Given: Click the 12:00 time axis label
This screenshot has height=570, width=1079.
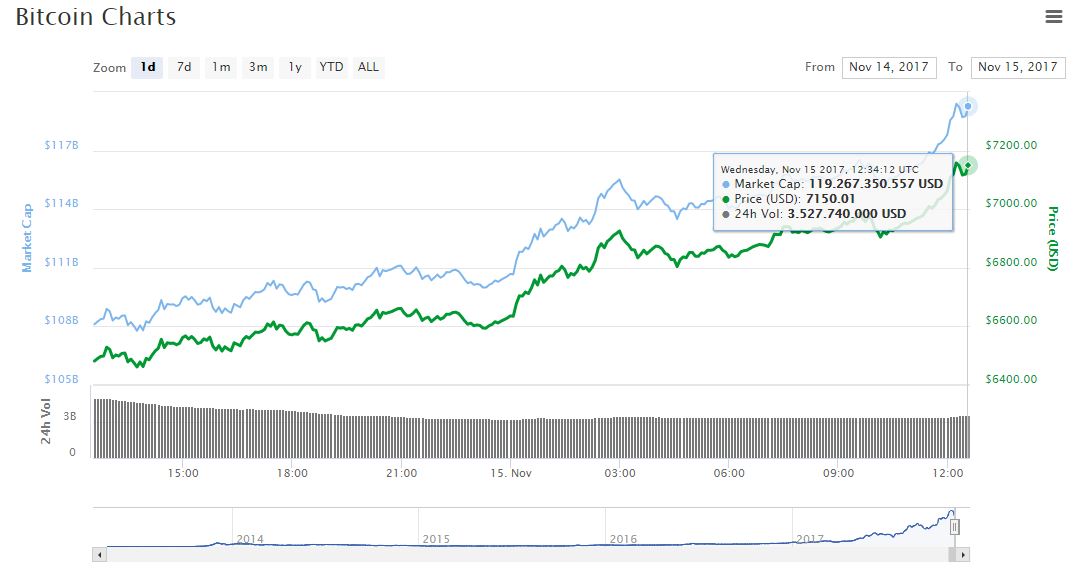Looking at the screenshot, I should 948,473.
